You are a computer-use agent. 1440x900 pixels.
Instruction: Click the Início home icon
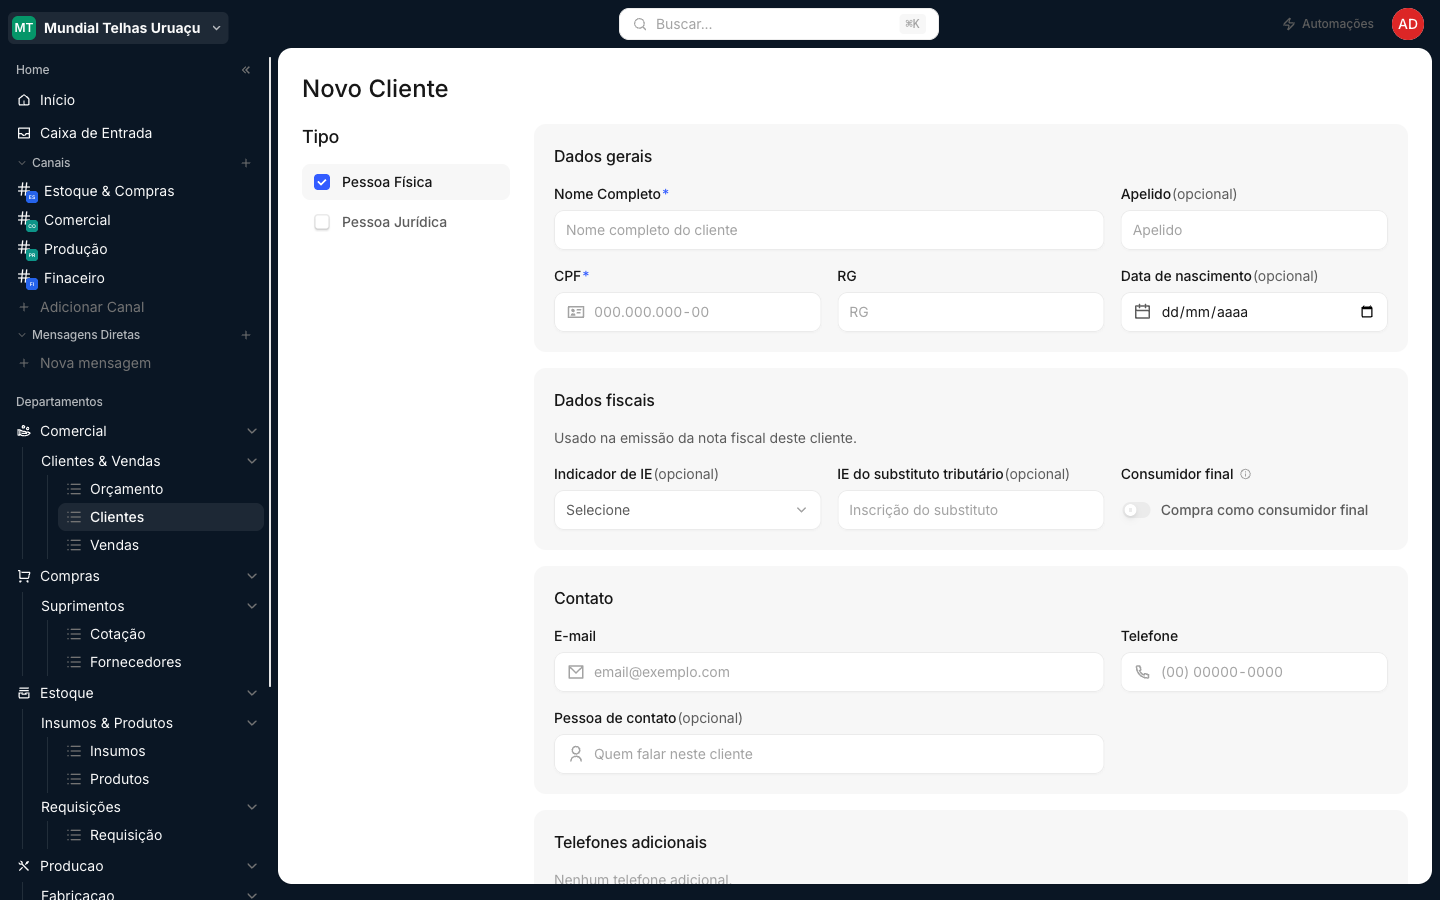[24, 100]
